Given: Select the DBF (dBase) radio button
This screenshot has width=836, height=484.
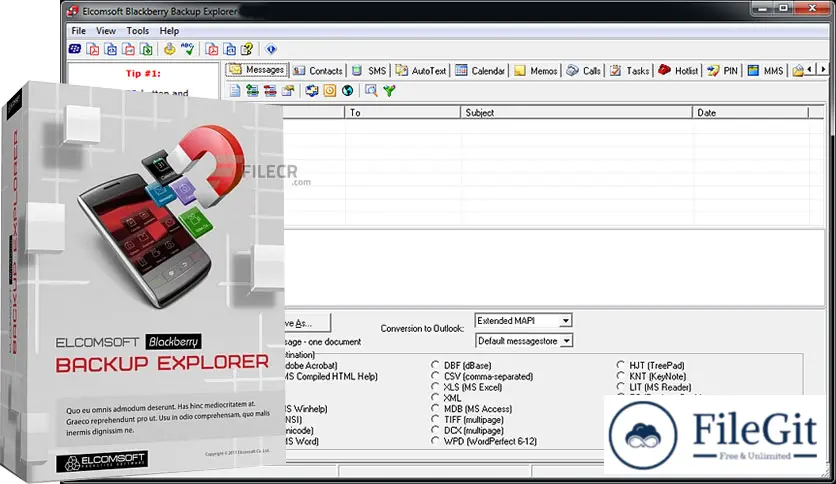Looking at the screenshot, I should 435,365.
